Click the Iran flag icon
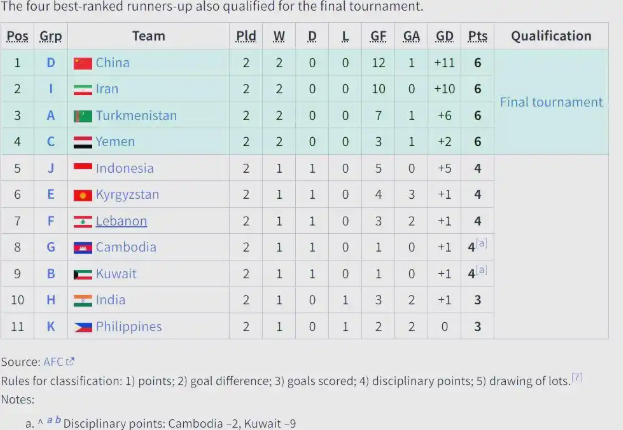 pyautogui.click(x=83, y=89)
